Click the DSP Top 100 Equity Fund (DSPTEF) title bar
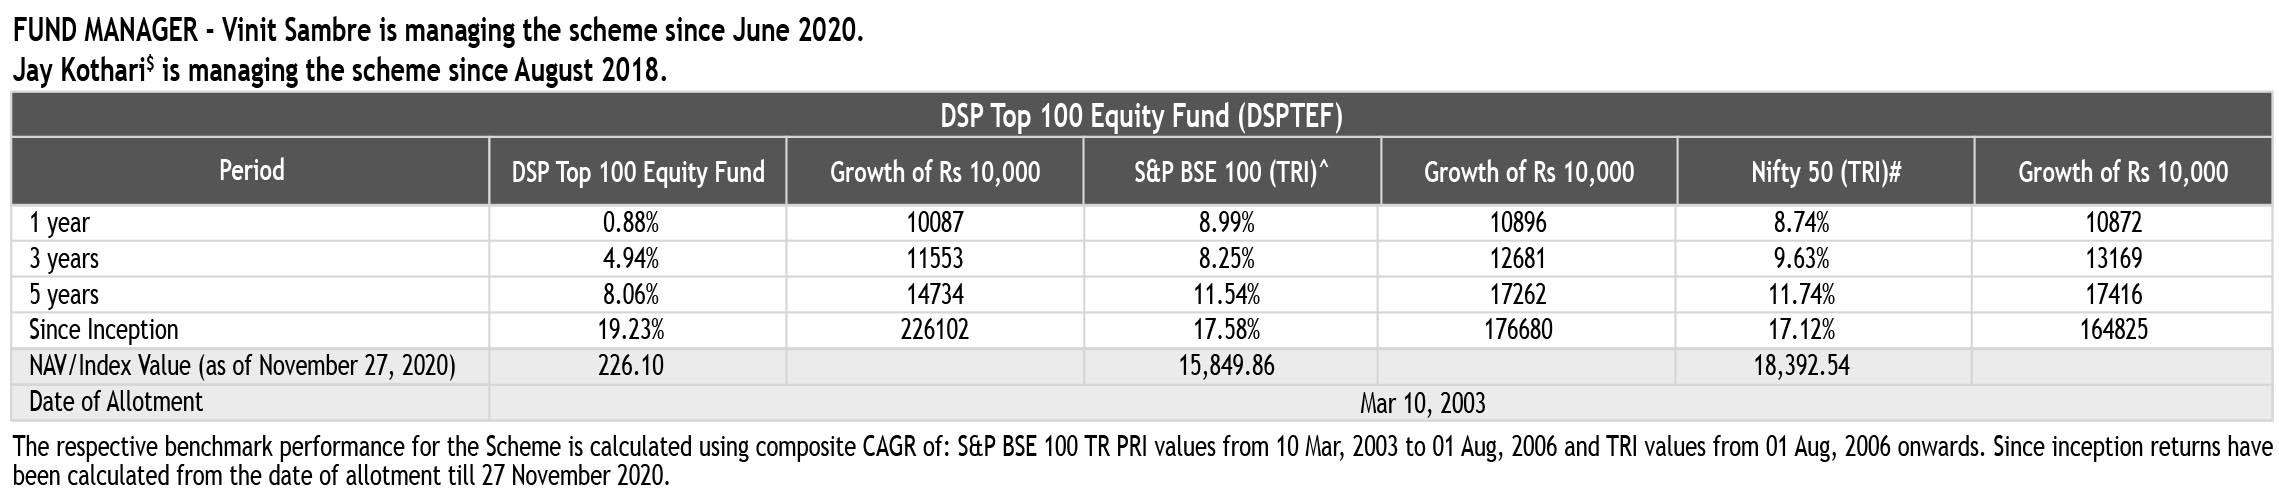Image resolution: width=2279 pixels, height=498 pixels. click(1140, 117)
